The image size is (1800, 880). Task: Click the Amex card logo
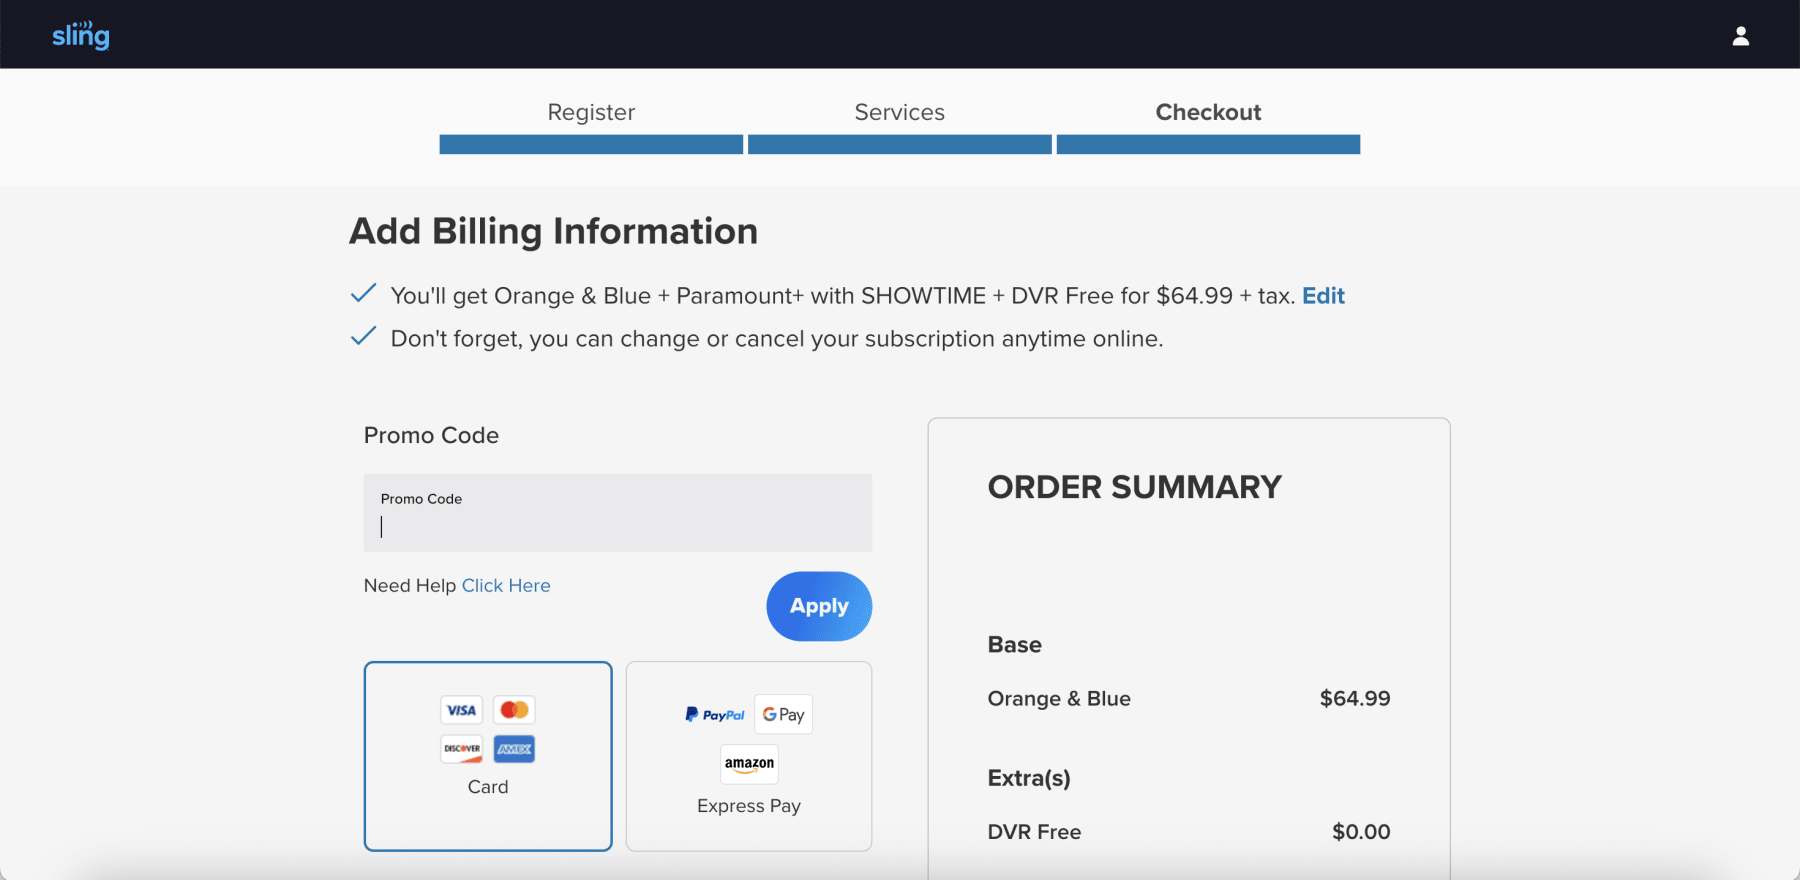pos(515,749)
